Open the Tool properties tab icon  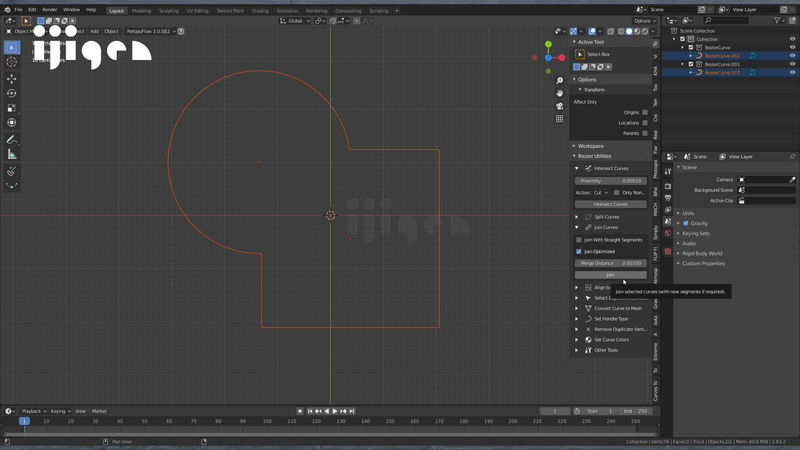coord(668,172)
